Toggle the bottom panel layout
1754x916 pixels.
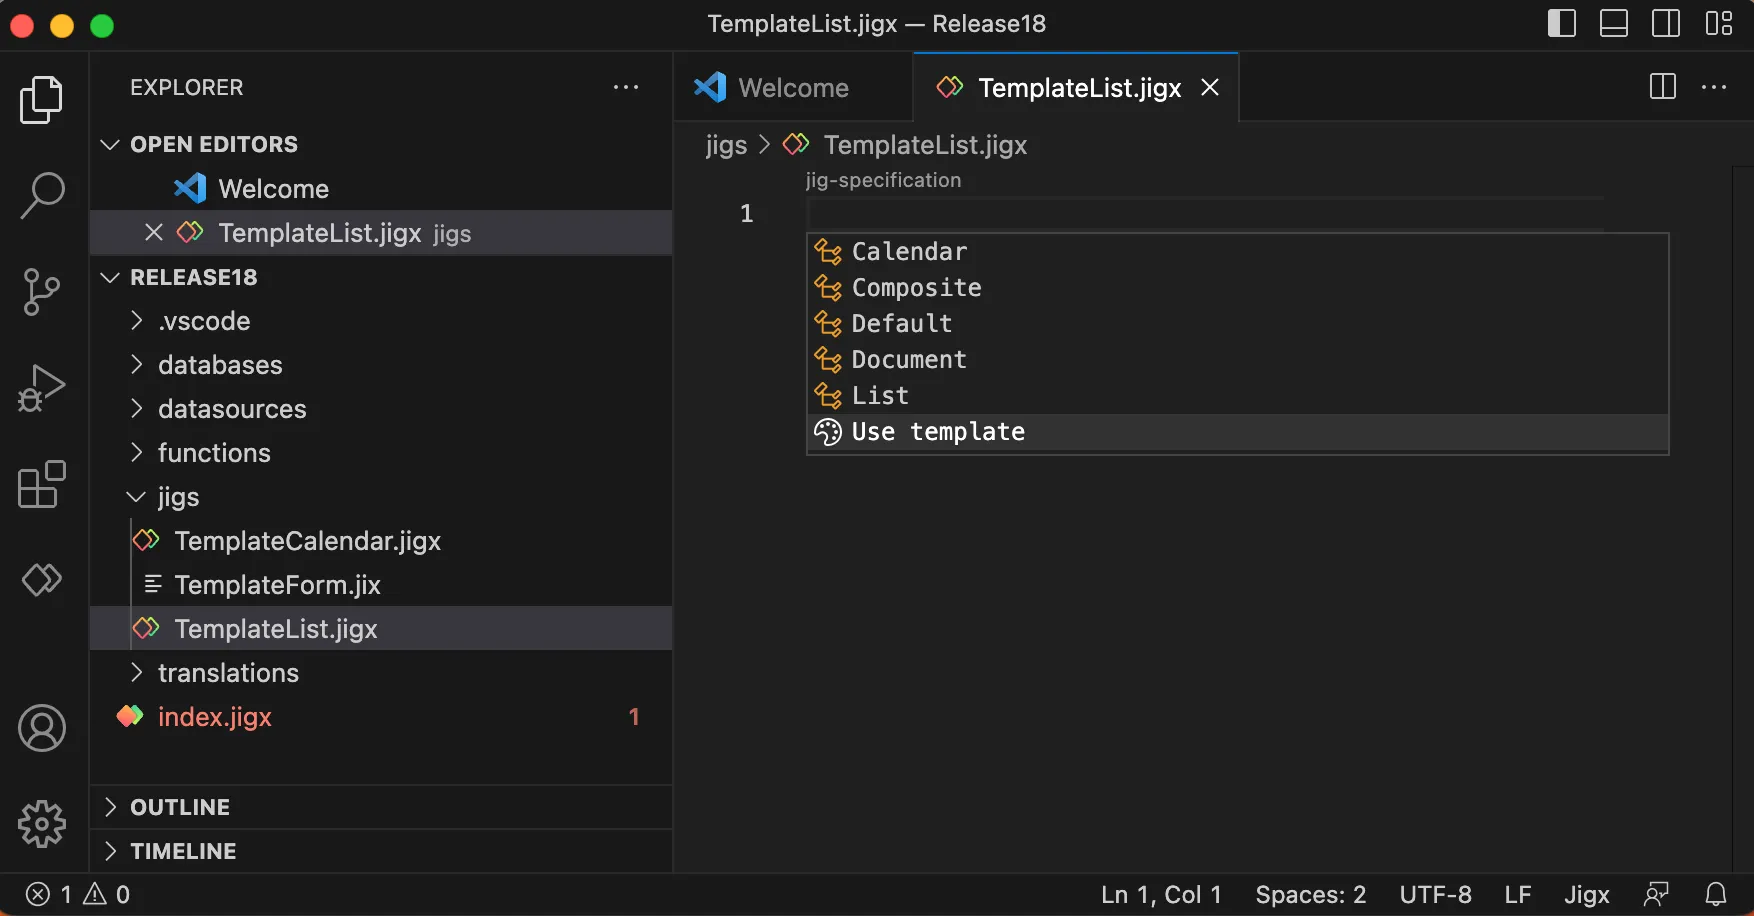[1614, 23]
